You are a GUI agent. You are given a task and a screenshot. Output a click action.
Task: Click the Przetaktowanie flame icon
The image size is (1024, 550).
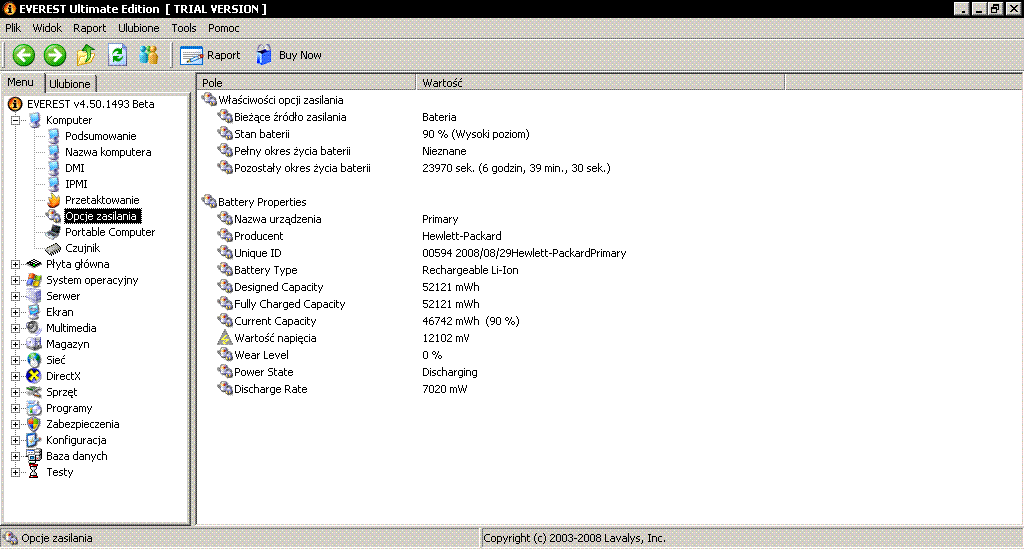54,201
